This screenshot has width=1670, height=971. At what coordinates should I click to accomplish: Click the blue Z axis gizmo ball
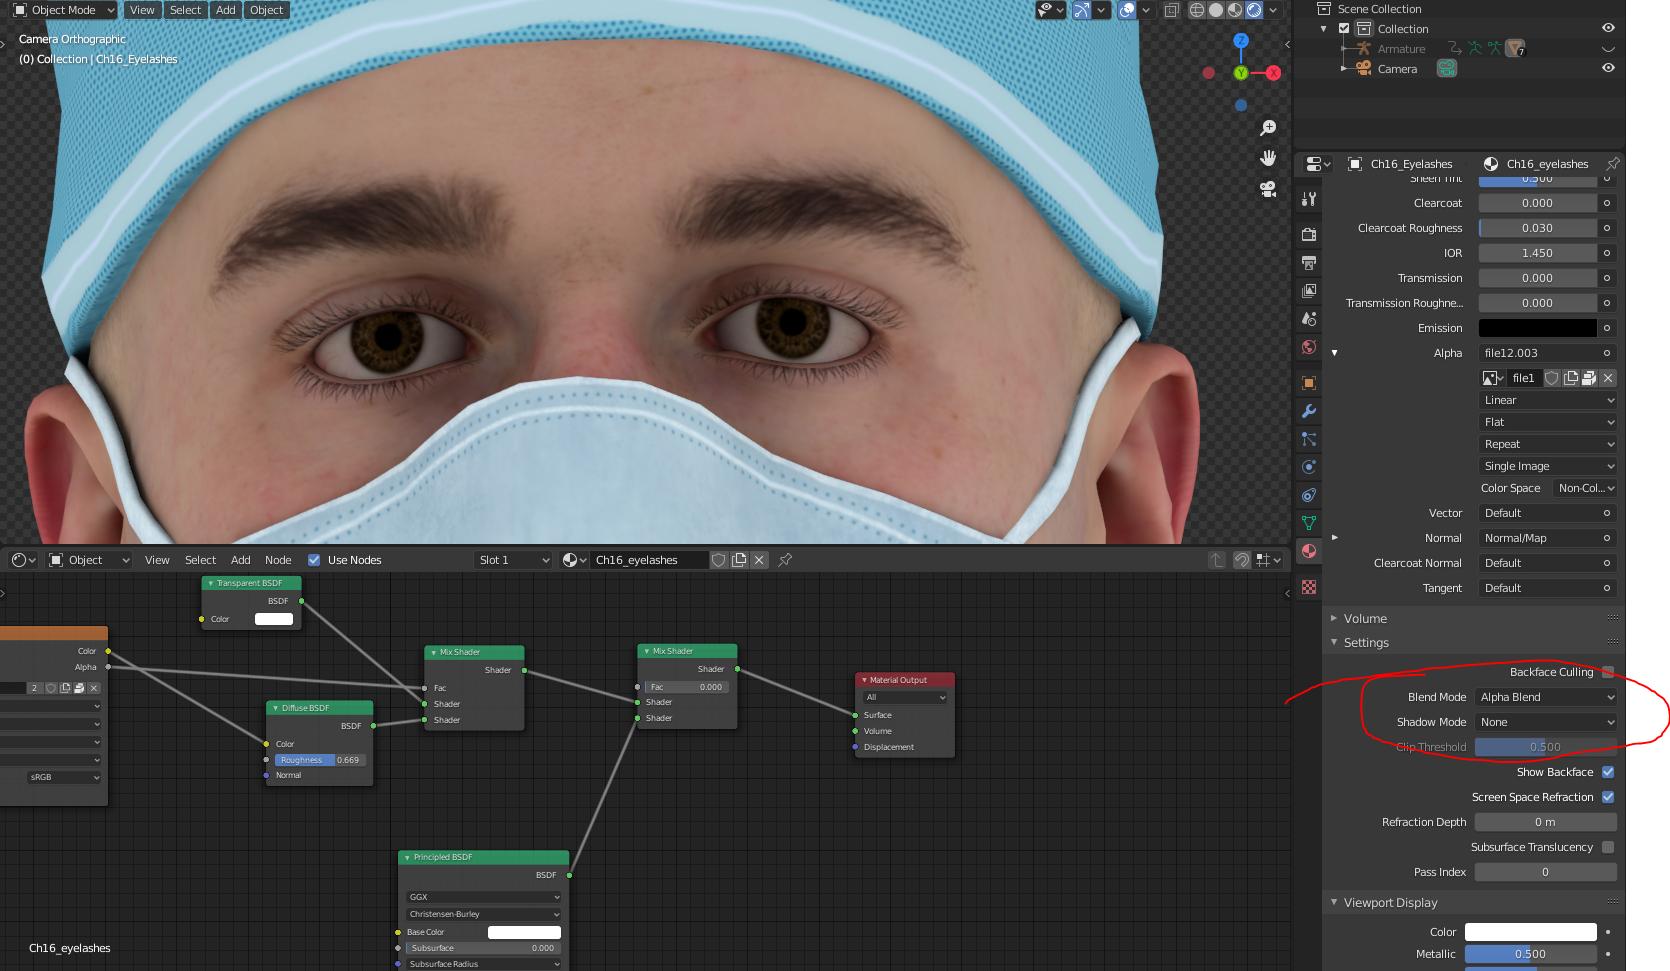(1241, 41)
